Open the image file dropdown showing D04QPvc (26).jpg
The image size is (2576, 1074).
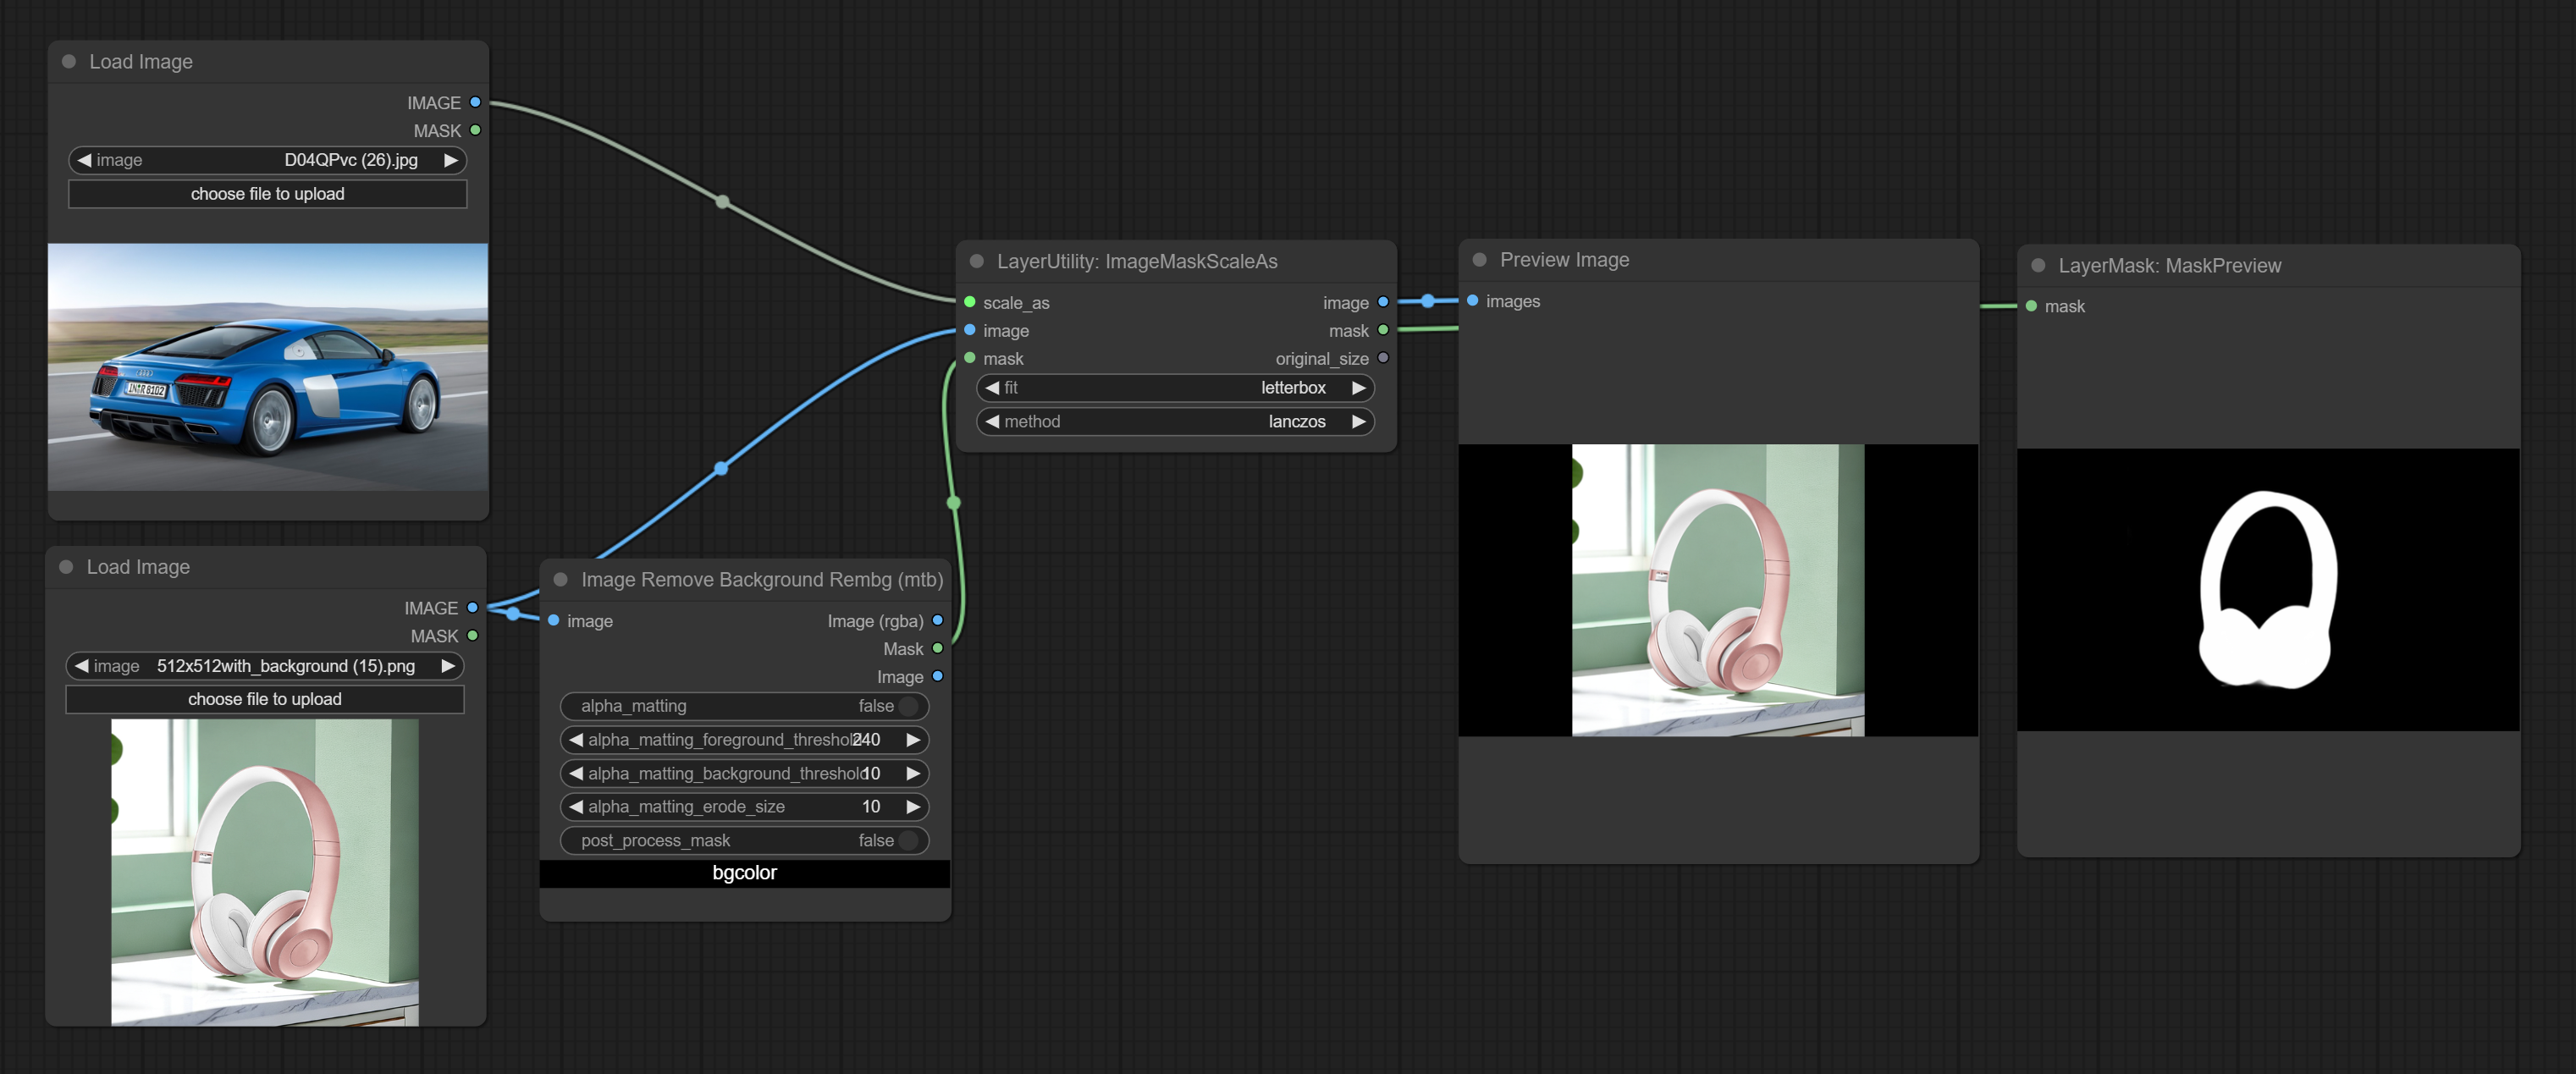point(267,160)
